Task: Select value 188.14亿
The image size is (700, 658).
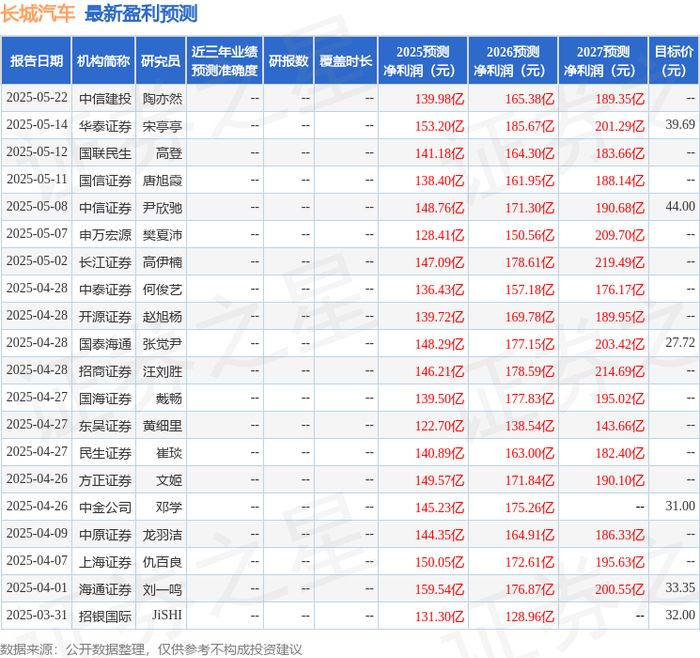Action: tap(620, 180)
